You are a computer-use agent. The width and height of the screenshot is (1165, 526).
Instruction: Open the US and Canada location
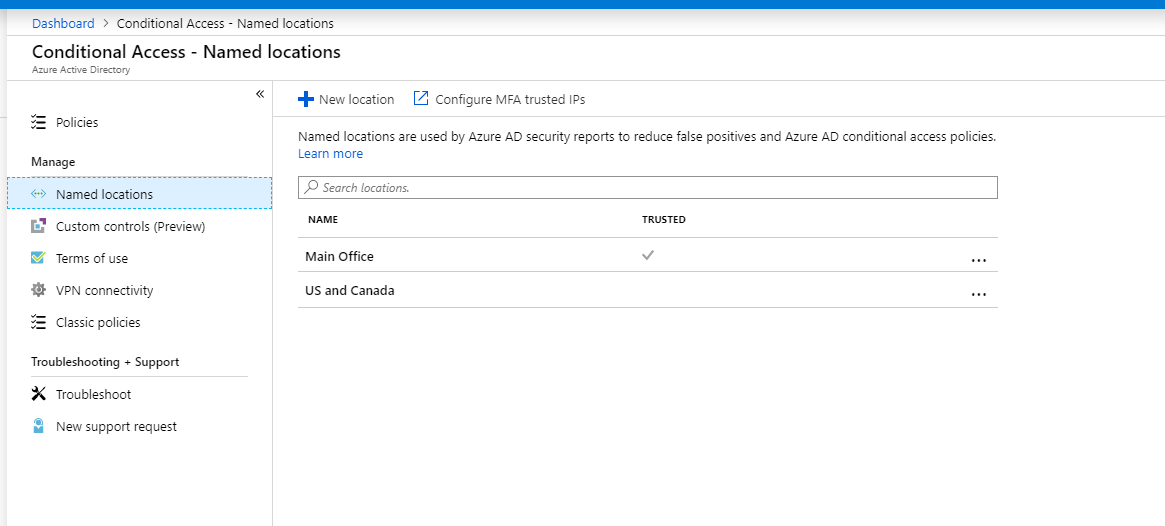350,290
